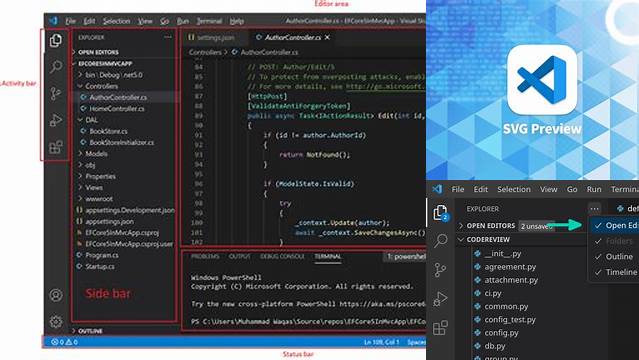Click Controllers in the editor breadcrumb
This screenshot has width=639, height=360.
click(205, 52)
